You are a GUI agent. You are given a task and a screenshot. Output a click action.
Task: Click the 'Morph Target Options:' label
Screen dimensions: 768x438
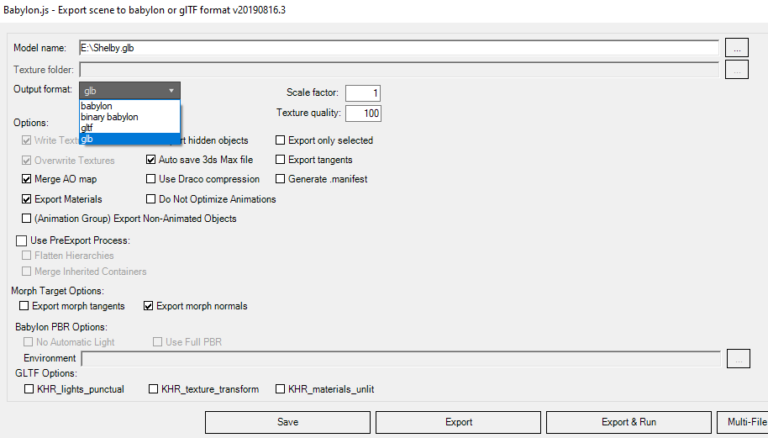point(58,291)
